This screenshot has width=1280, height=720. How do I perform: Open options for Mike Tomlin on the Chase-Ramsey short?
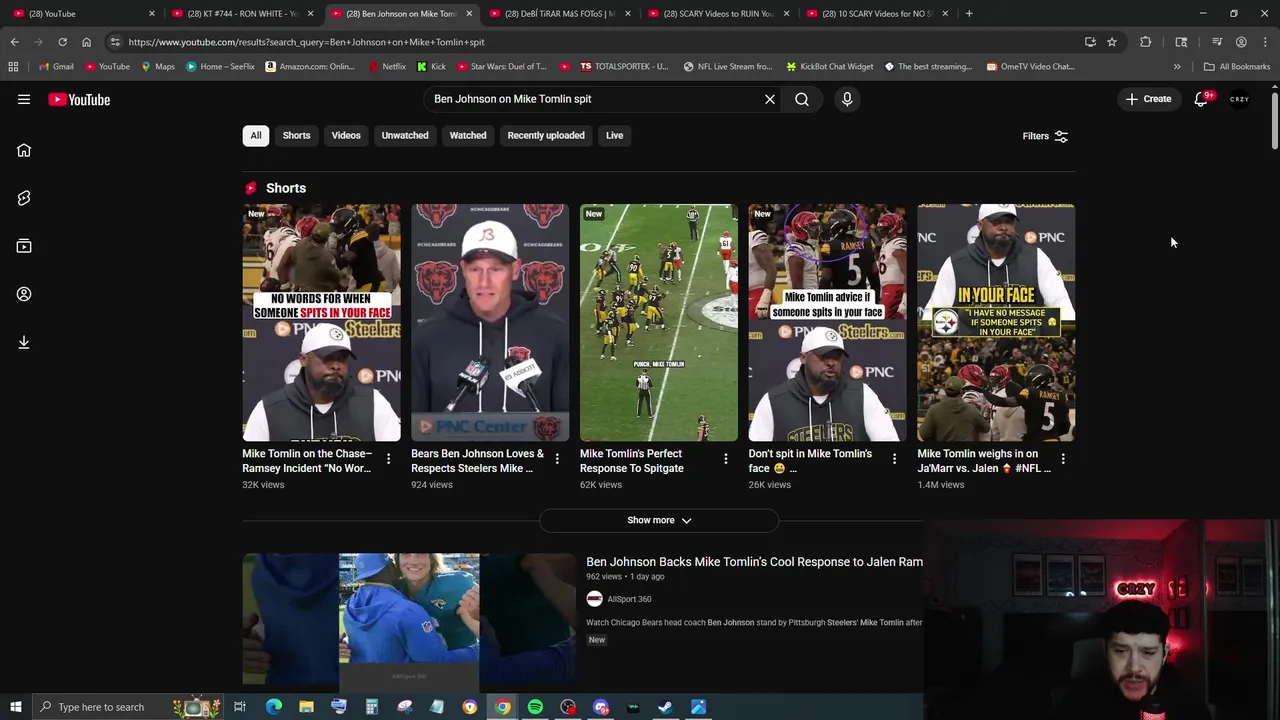[x=389, y=459]
